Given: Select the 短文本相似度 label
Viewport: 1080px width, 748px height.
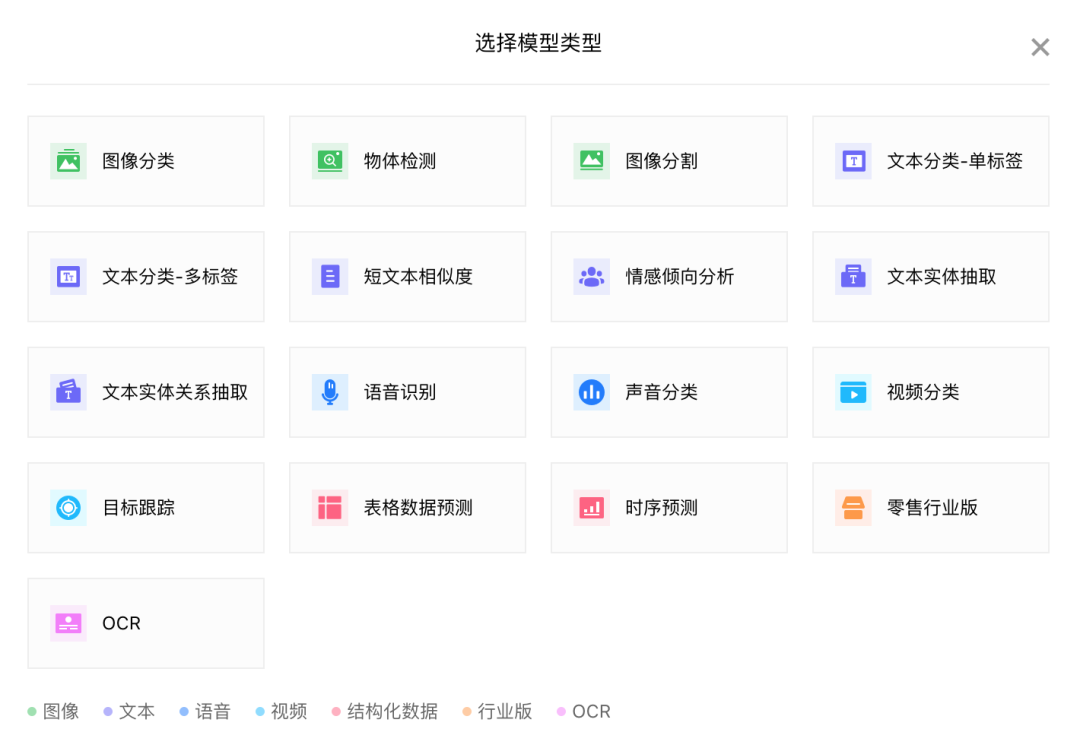Looking at the screenshot, I should point(418,277).
